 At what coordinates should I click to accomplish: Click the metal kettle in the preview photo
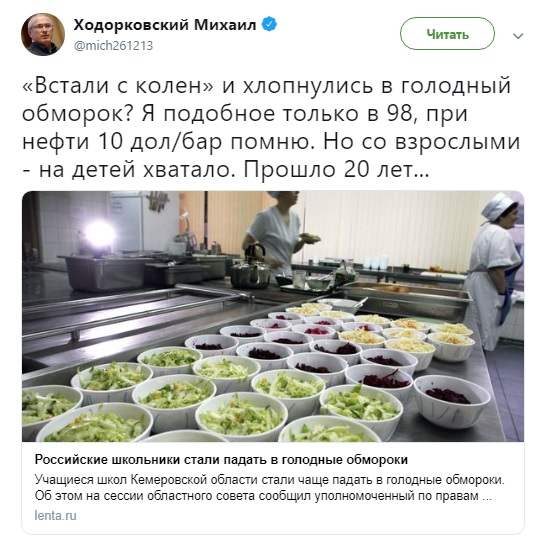tap(251, 266)
